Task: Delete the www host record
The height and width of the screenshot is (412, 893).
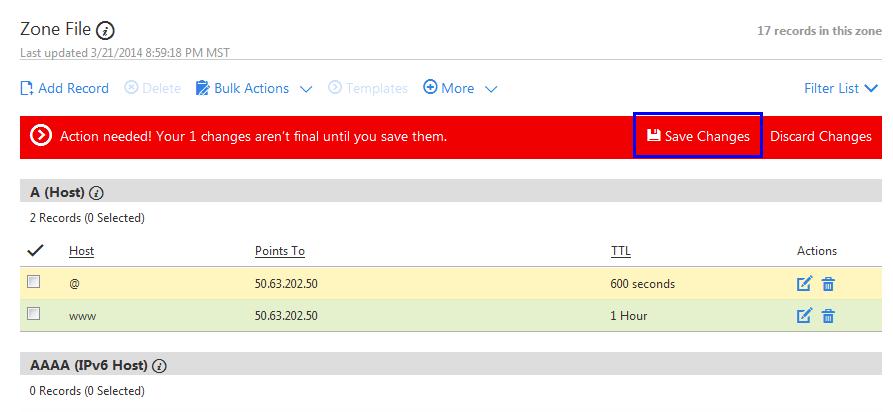Action: [828, 316]
